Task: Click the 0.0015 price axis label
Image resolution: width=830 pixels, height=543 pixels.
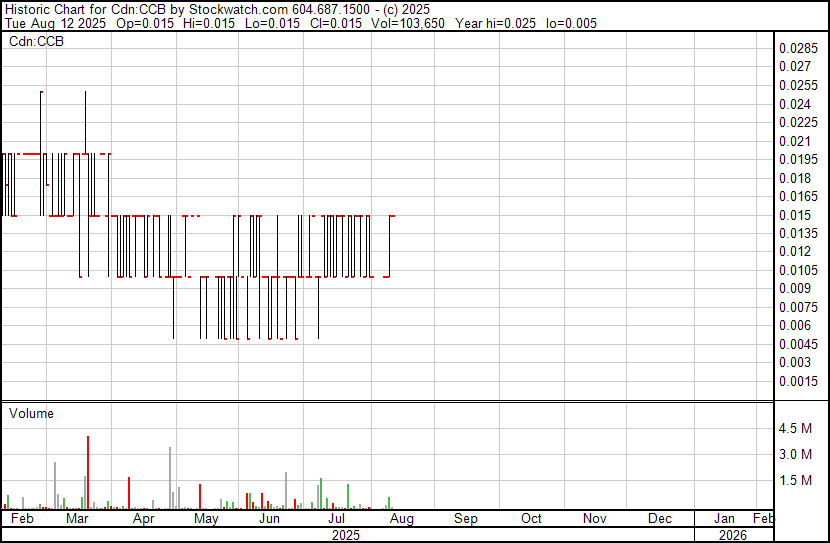Action: point(798,382)
